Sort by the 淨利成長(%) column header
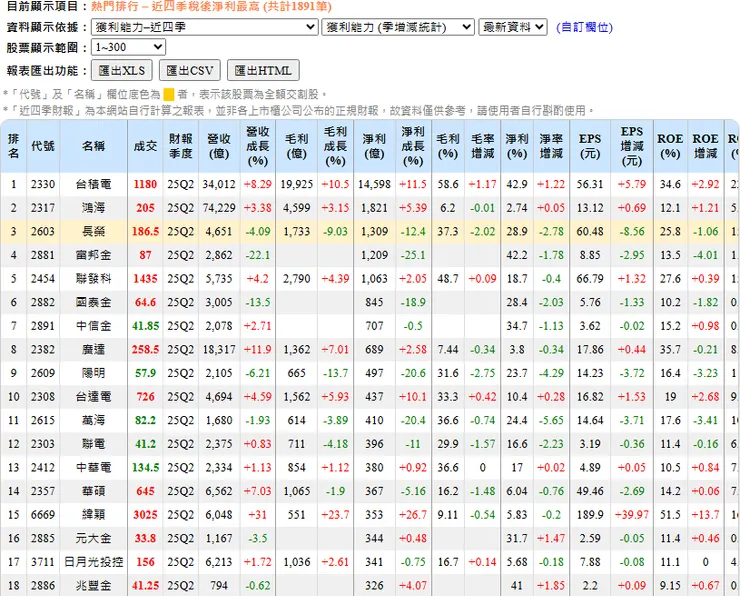 point(413,146)
